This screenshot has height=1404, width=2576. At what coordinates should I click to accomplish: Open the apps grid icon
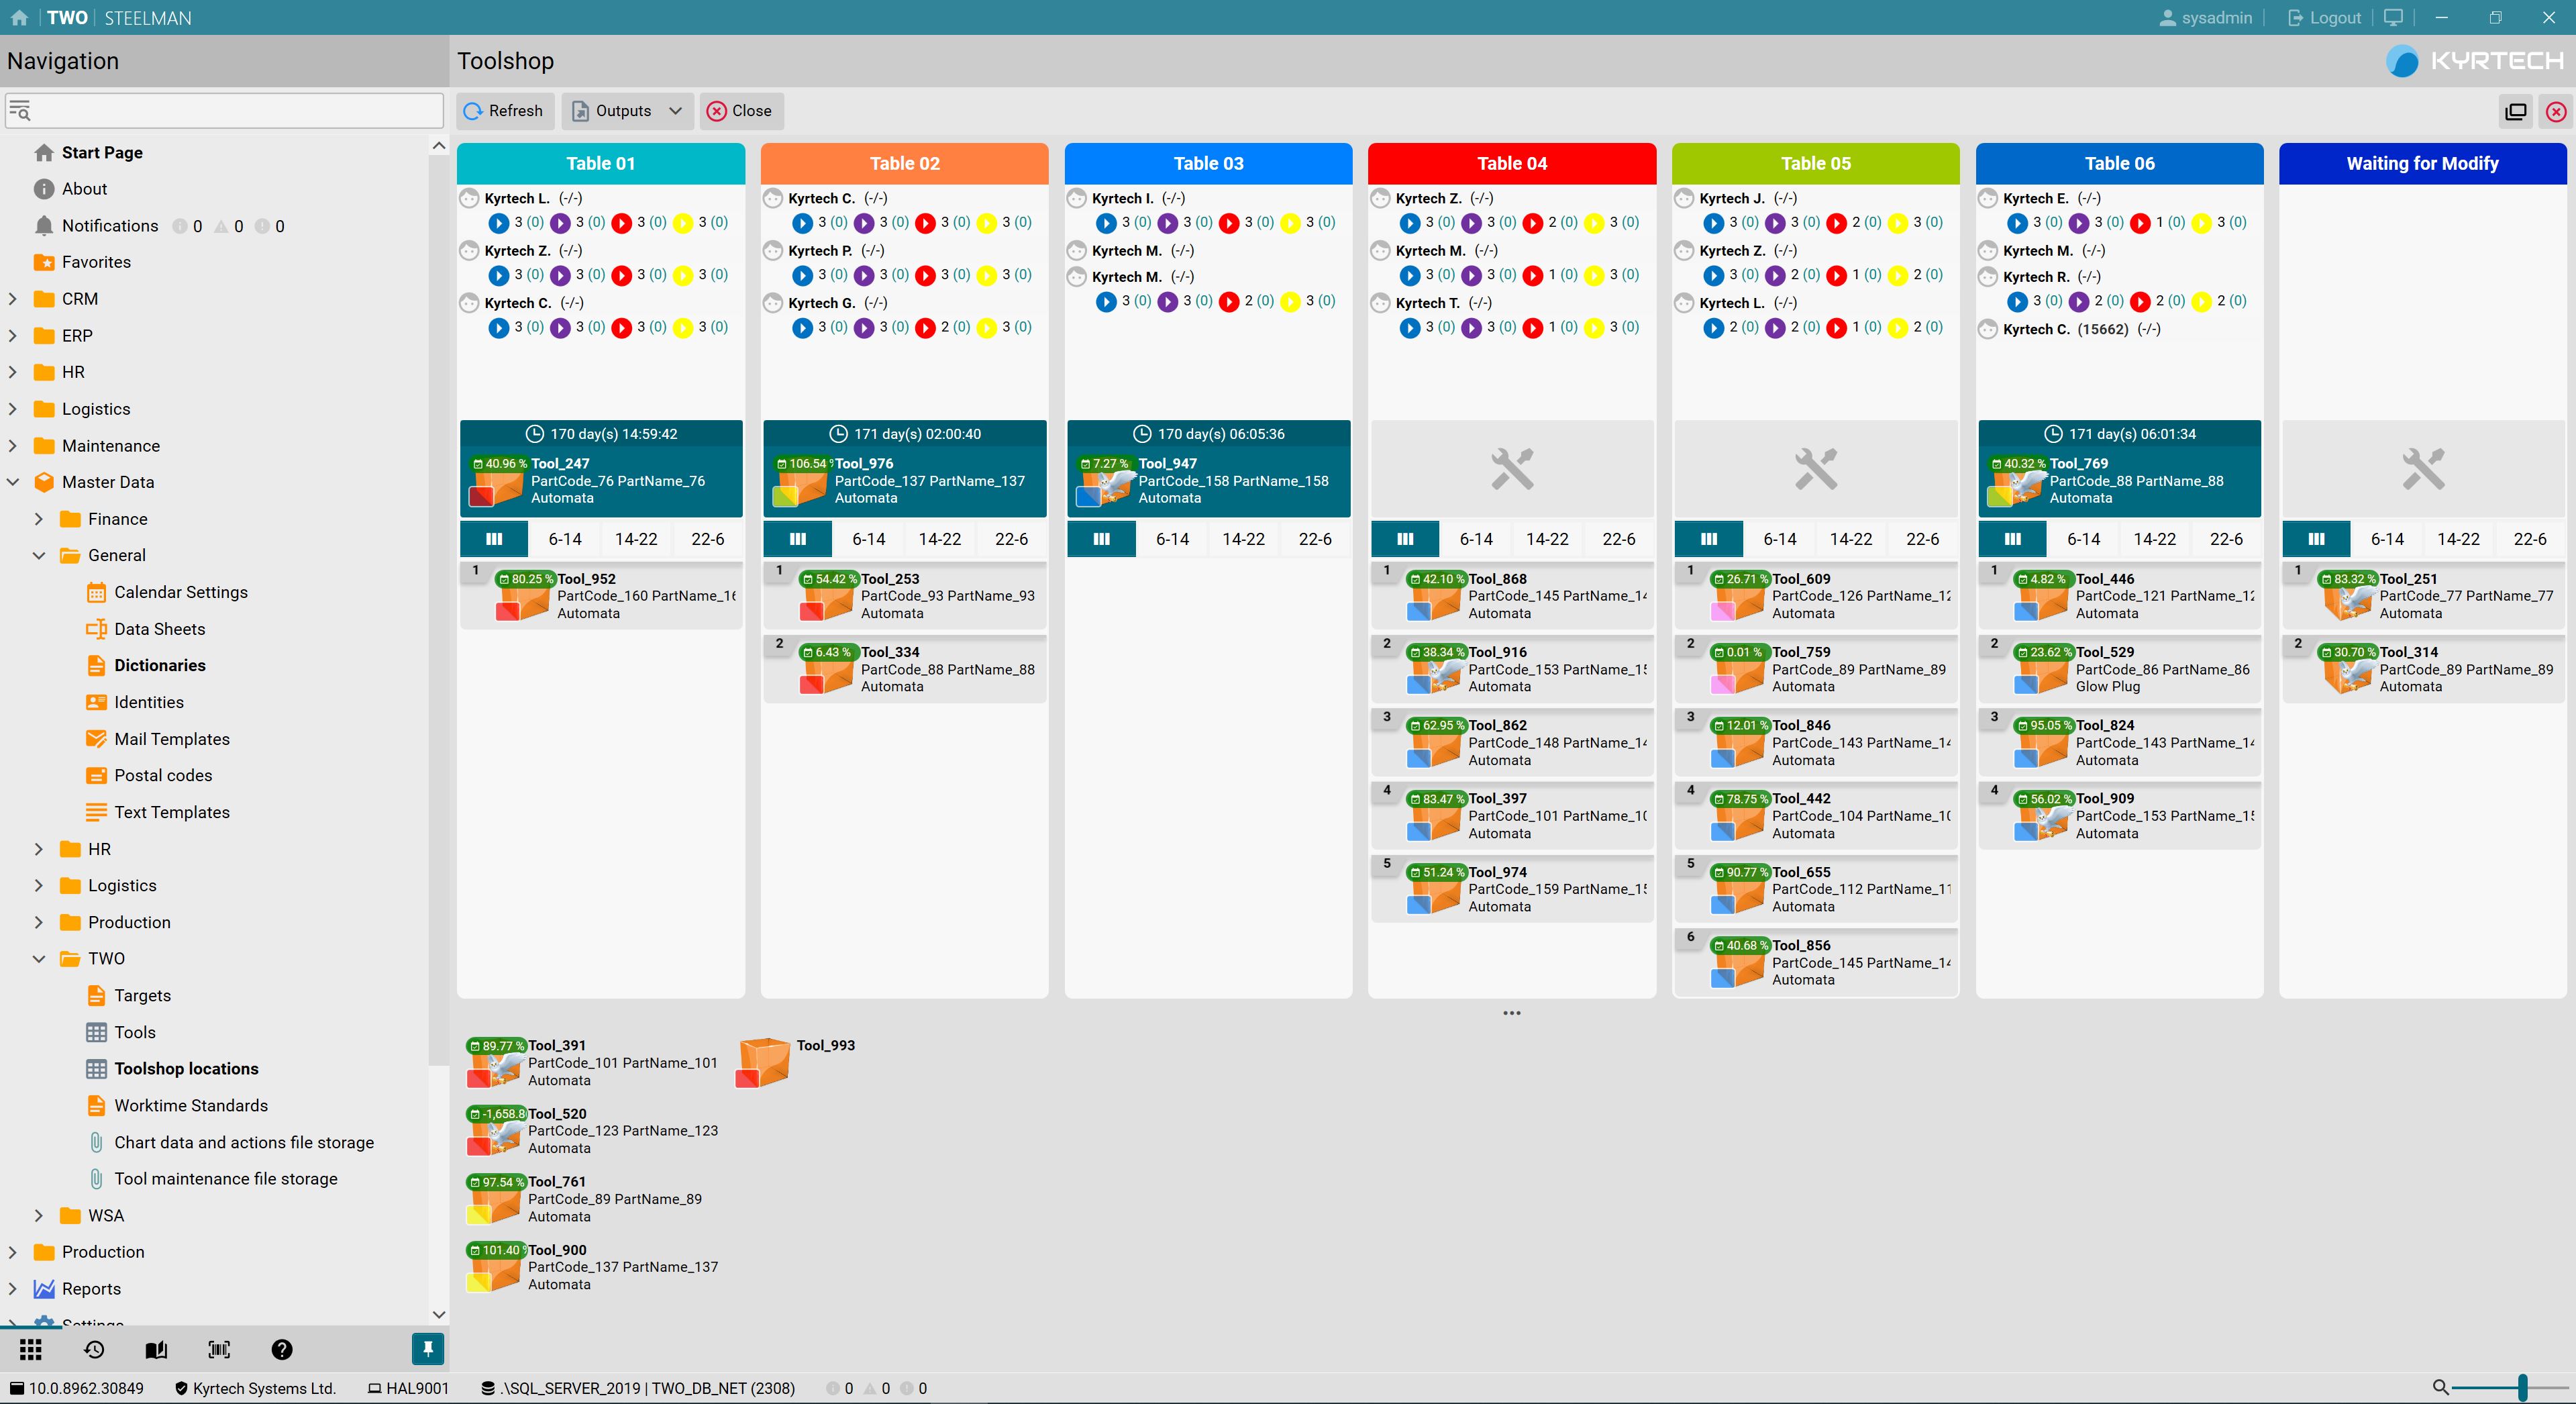click(x=31, y=1350)
